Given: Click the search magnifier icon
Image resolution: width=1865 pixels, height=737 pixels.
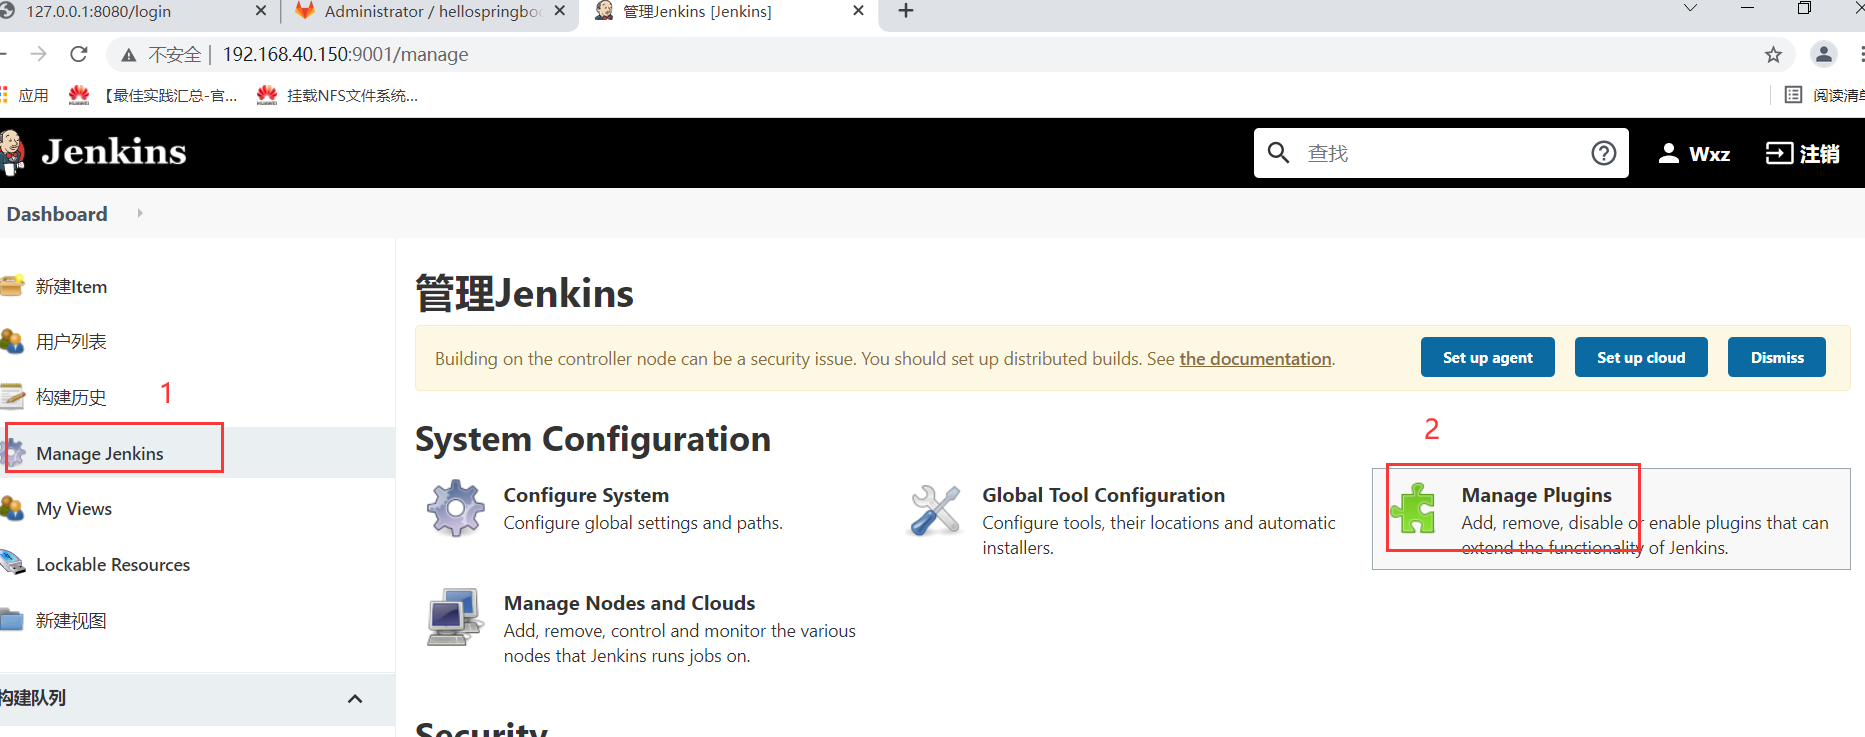Looking at the screenshot, I should pos(1278,152).
